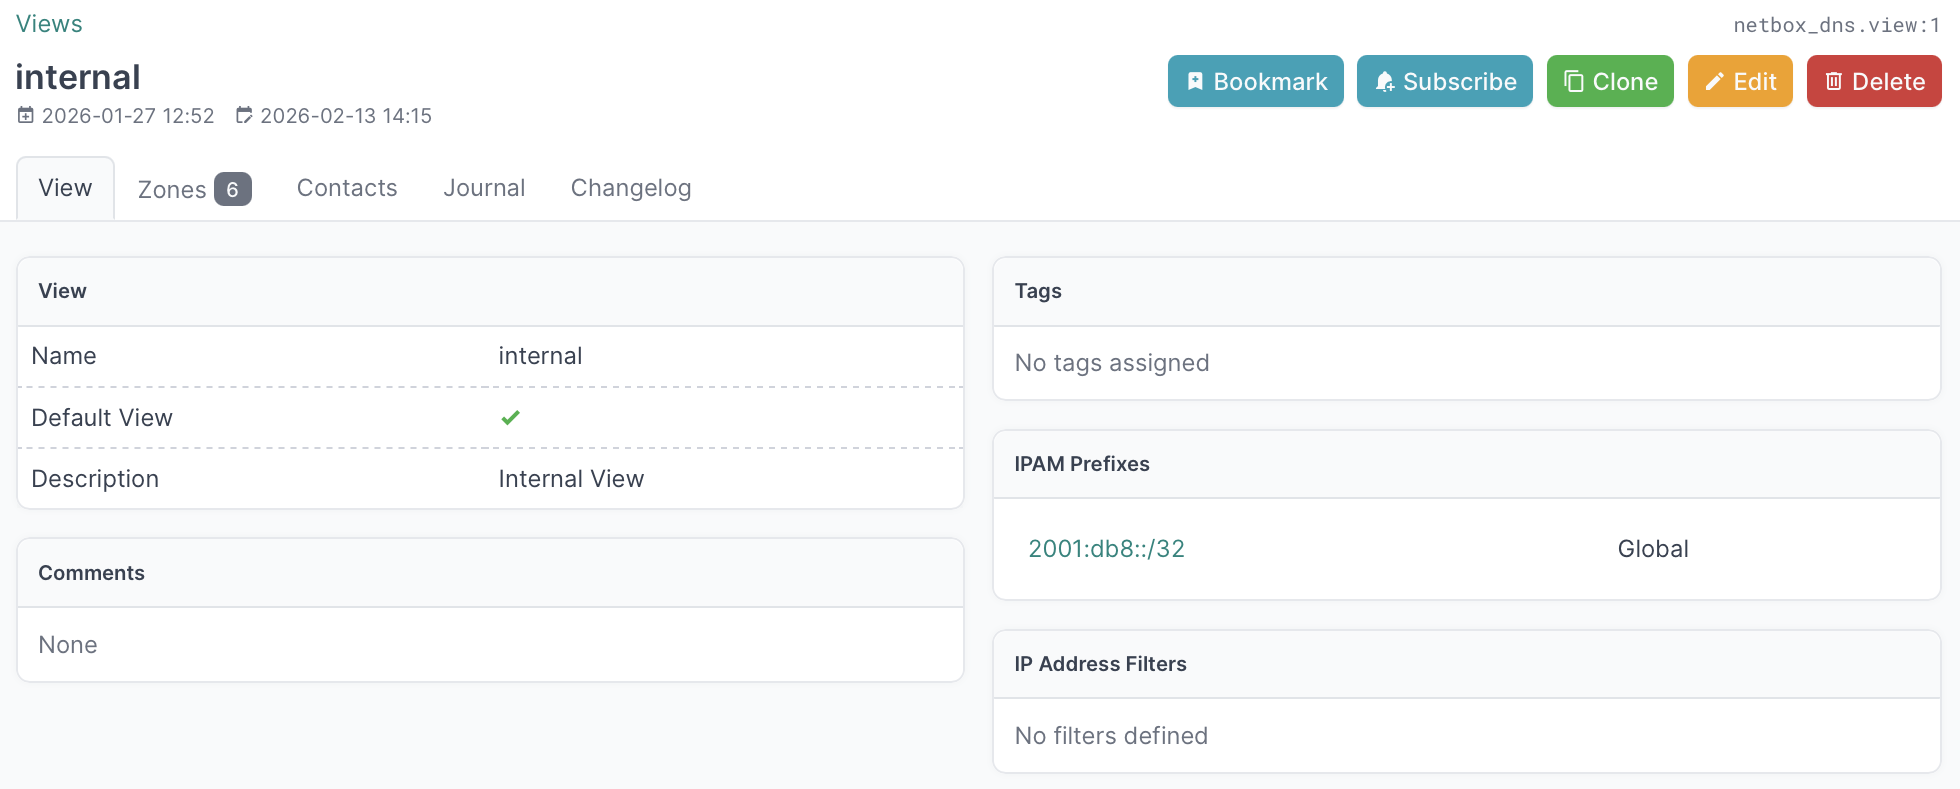The image size is (1960, 789).
Task: View the Changelog tab
Action: pyautogui.click(x=630, y=188)
